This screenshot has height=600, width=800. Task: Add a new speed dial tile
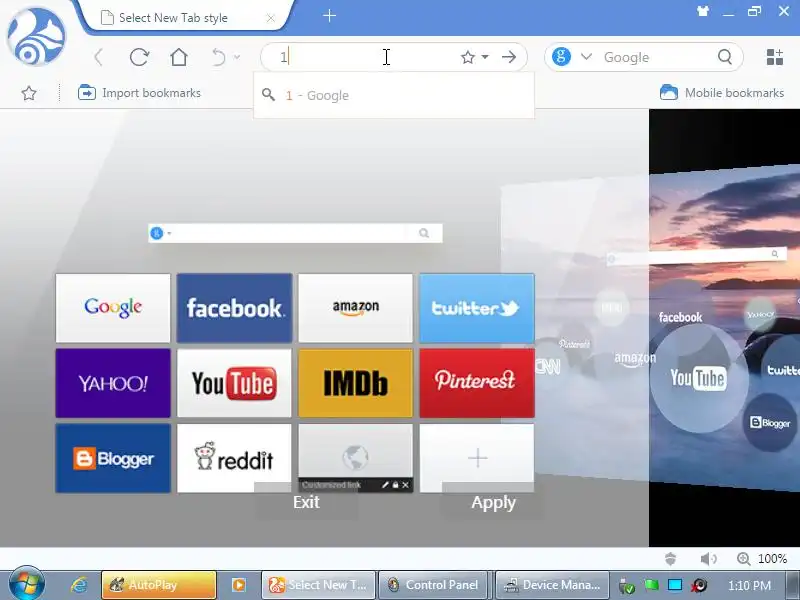coord(477,458)
